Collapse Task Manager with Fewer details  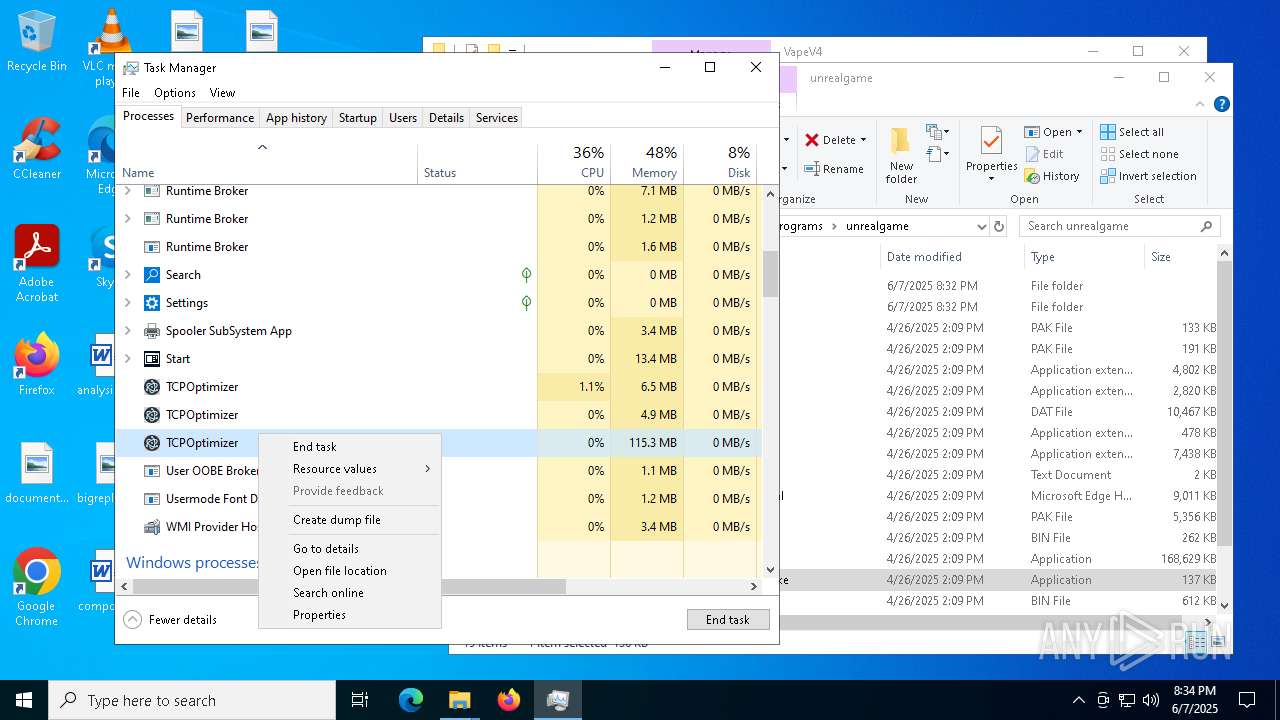click(170, 620)
